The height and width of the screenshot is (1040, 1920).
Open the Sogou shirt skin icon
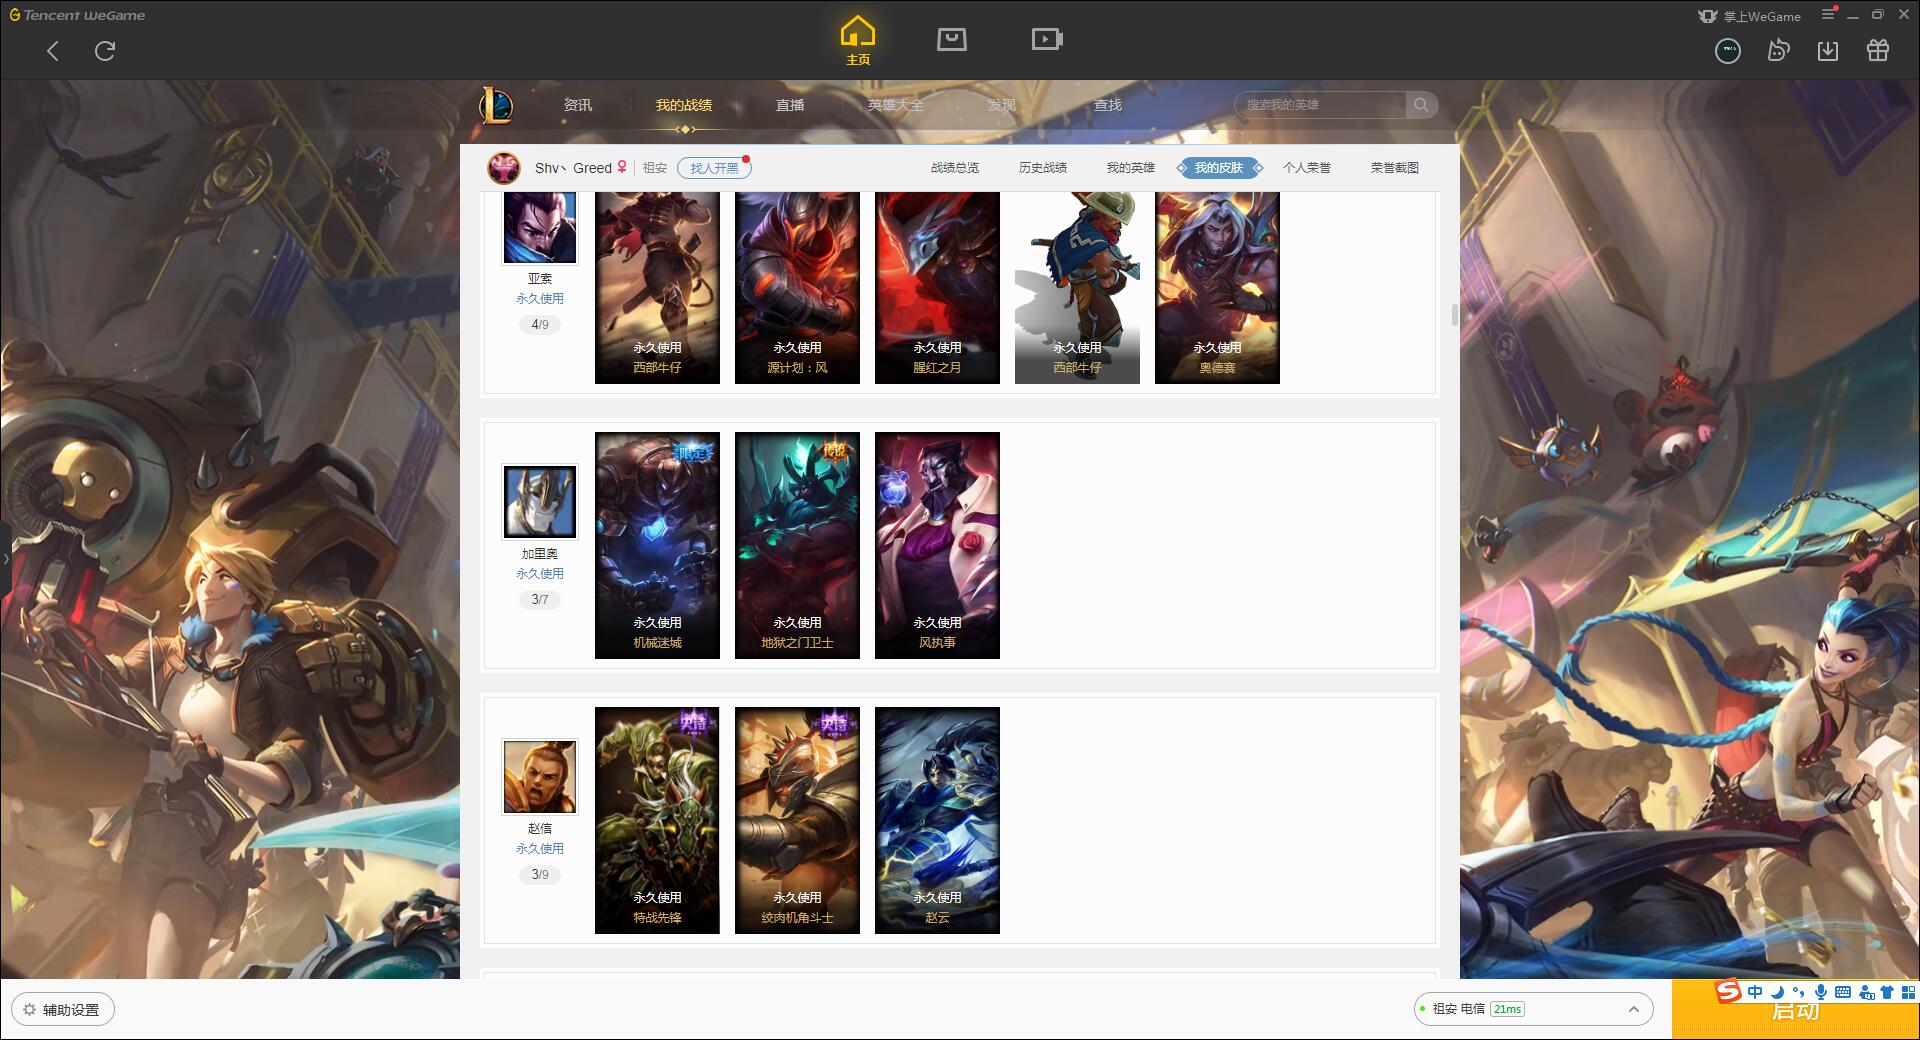point(1887,992)
